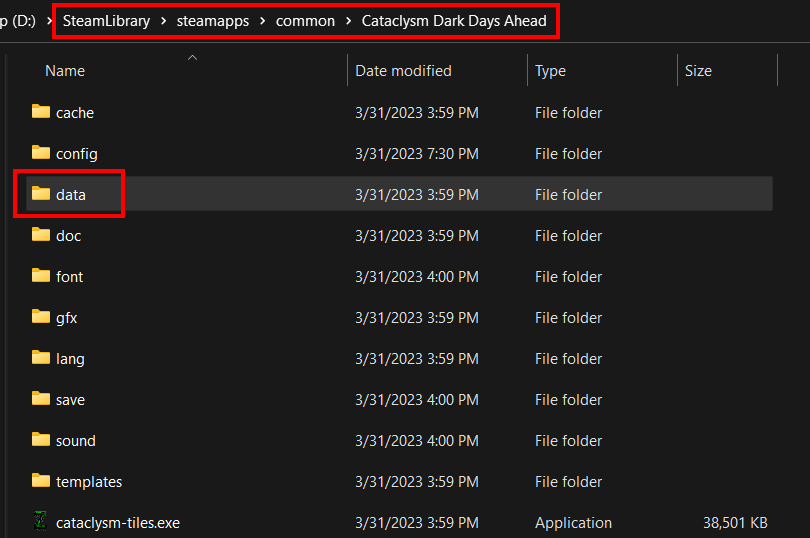Click the templates folder icon
Image resolution: width=810 pixels, height=538 pixels.
click(41, 481)
